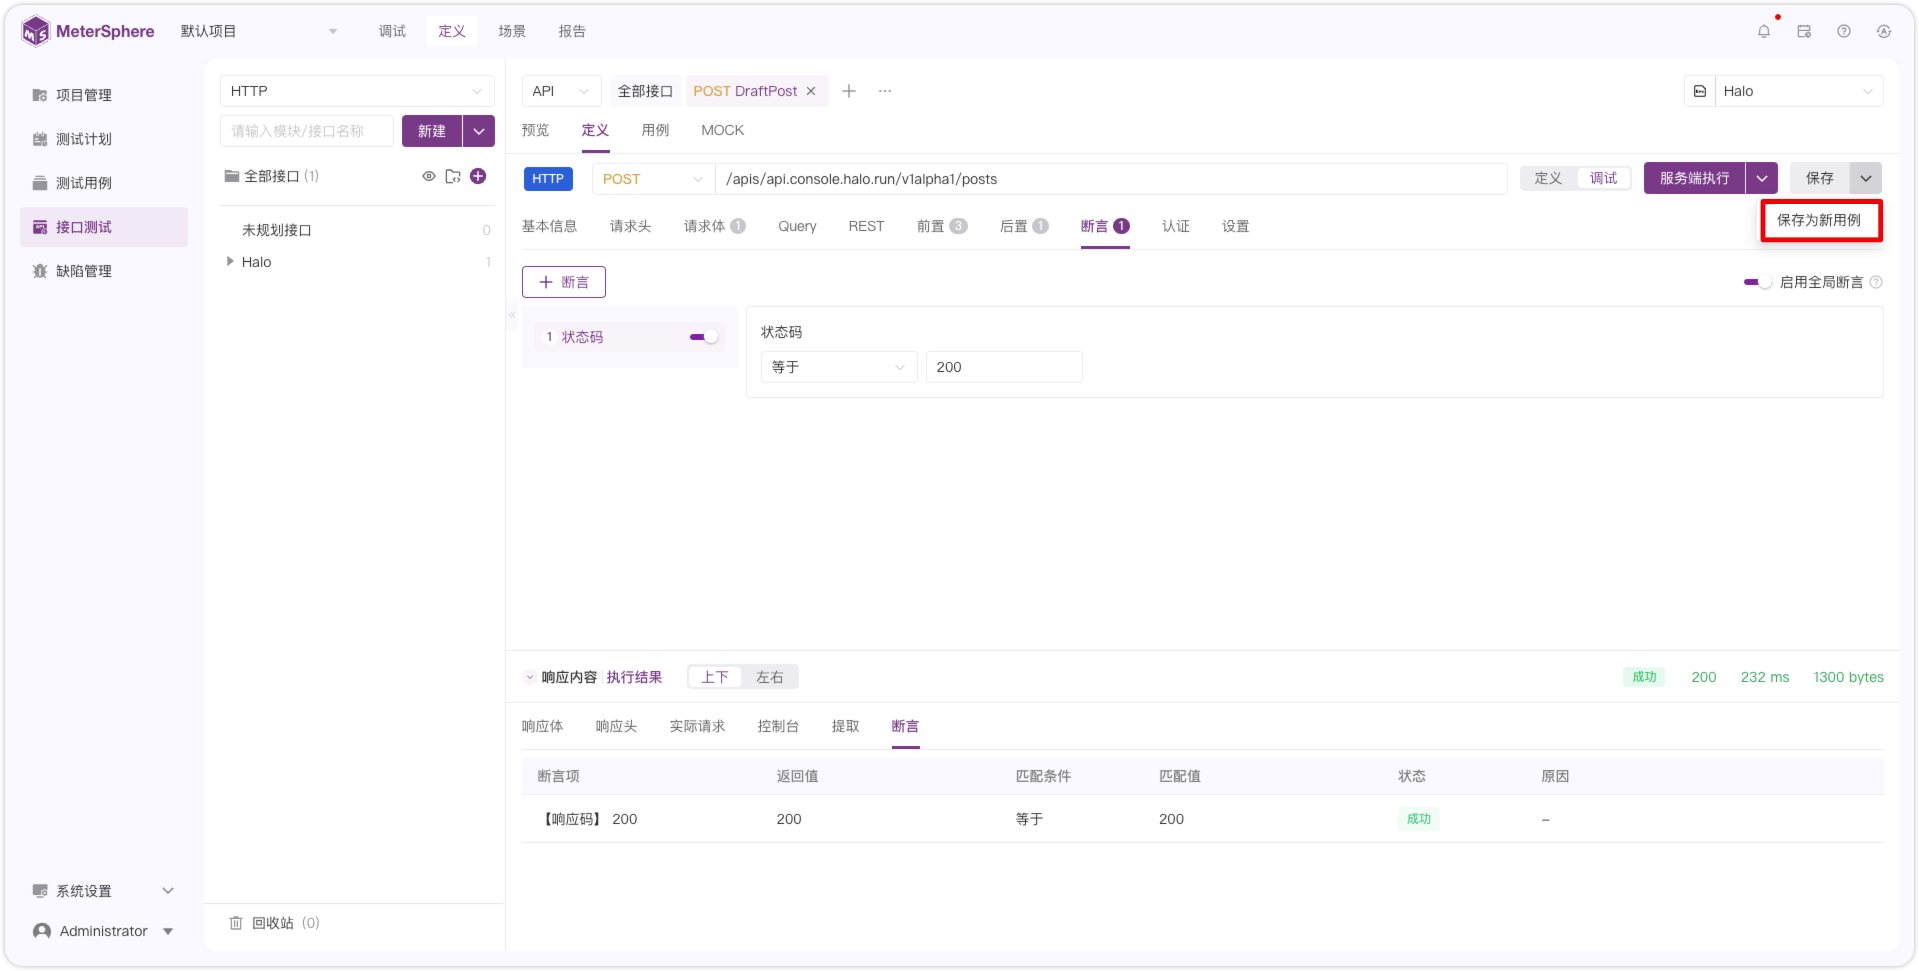1919x971 pixels.
Task: Click the environment icon left of Halo
Action: [1700, 91]
